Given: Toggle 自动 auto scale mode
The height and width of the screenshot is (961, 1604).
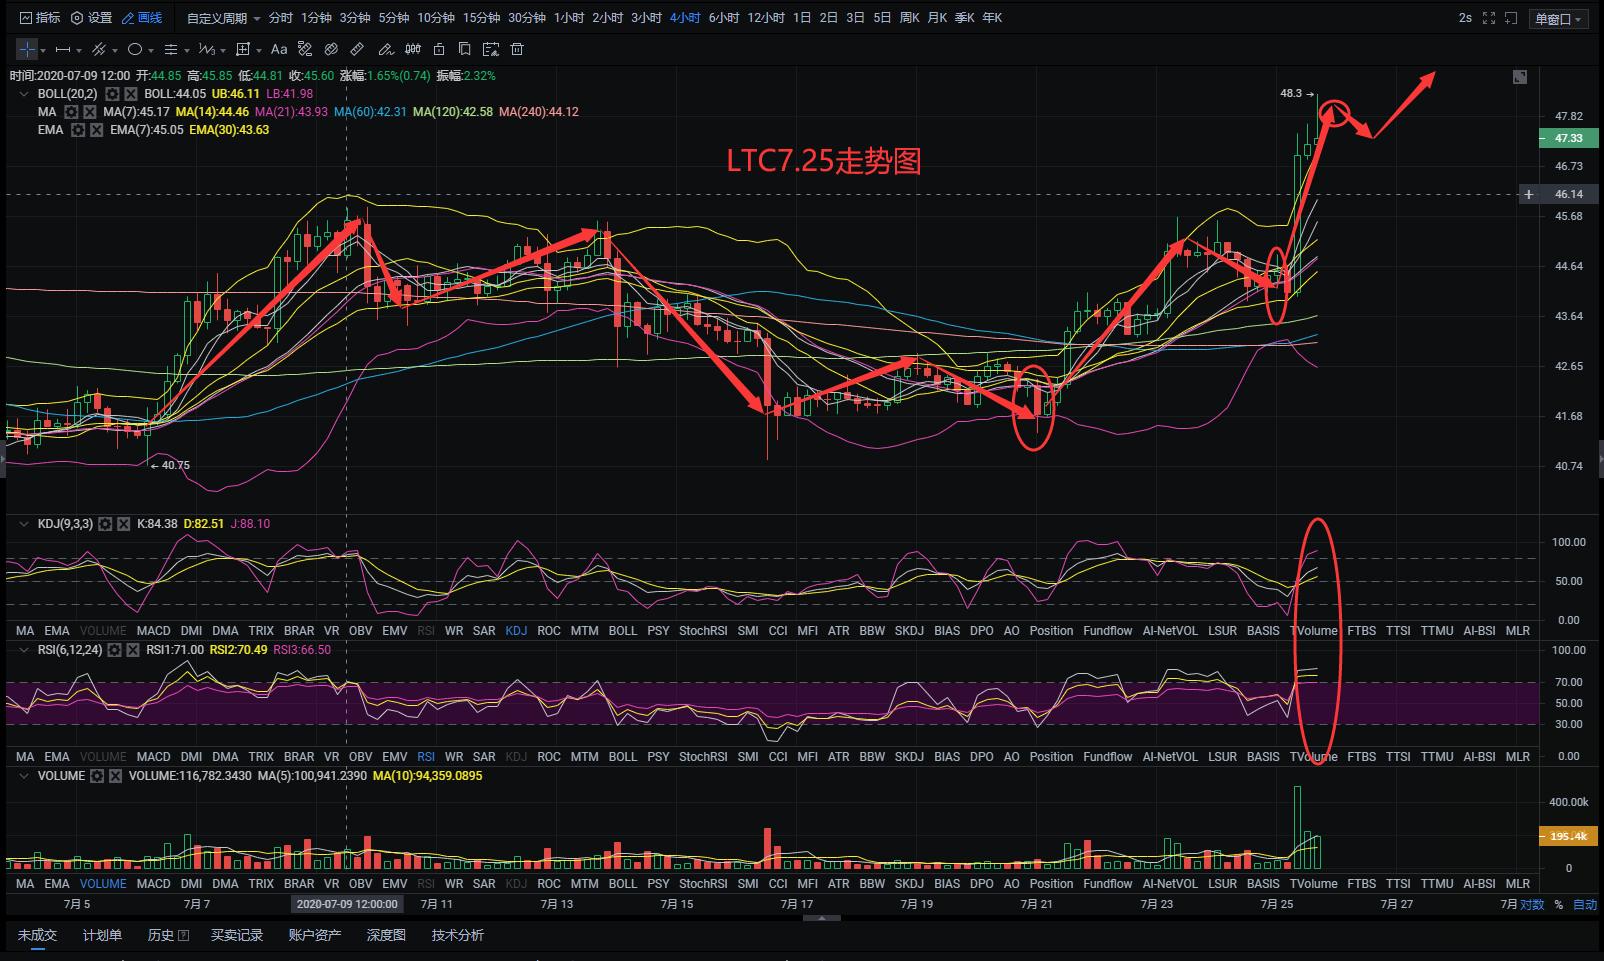Looking at the screenshot, I should click(x=1585, y=904).
